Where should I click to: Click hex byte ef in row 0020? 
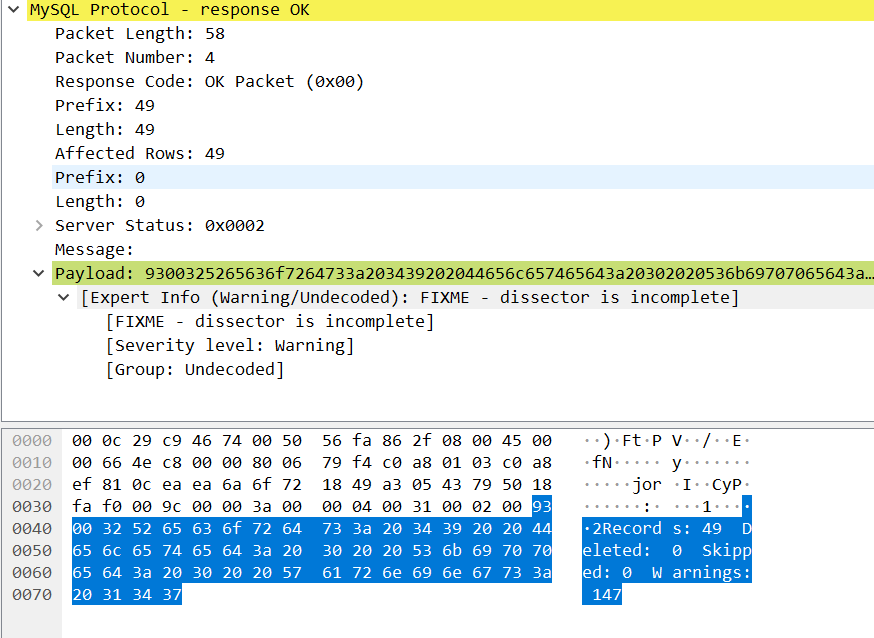82,485
